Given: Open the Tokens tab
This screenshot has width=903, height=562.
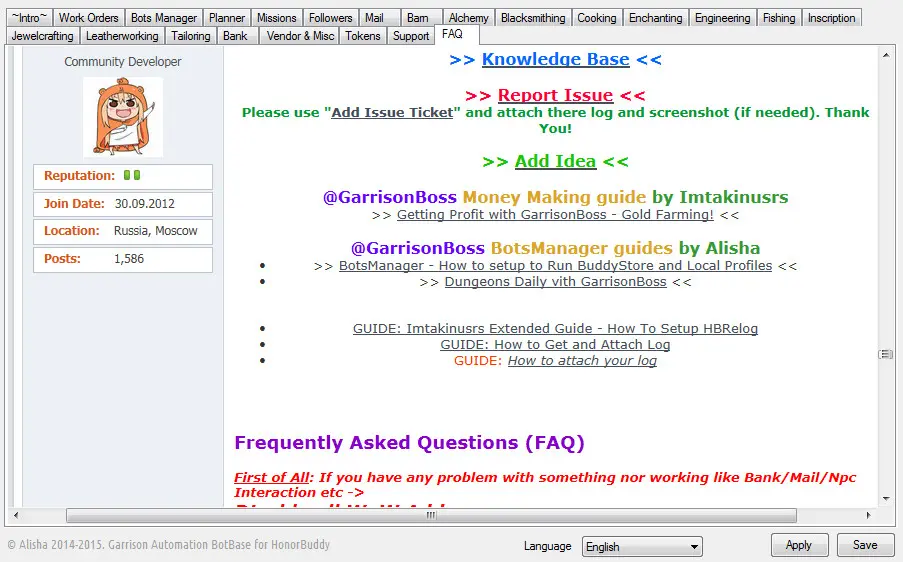Looking at the screenshot, I should coord(363,36).
